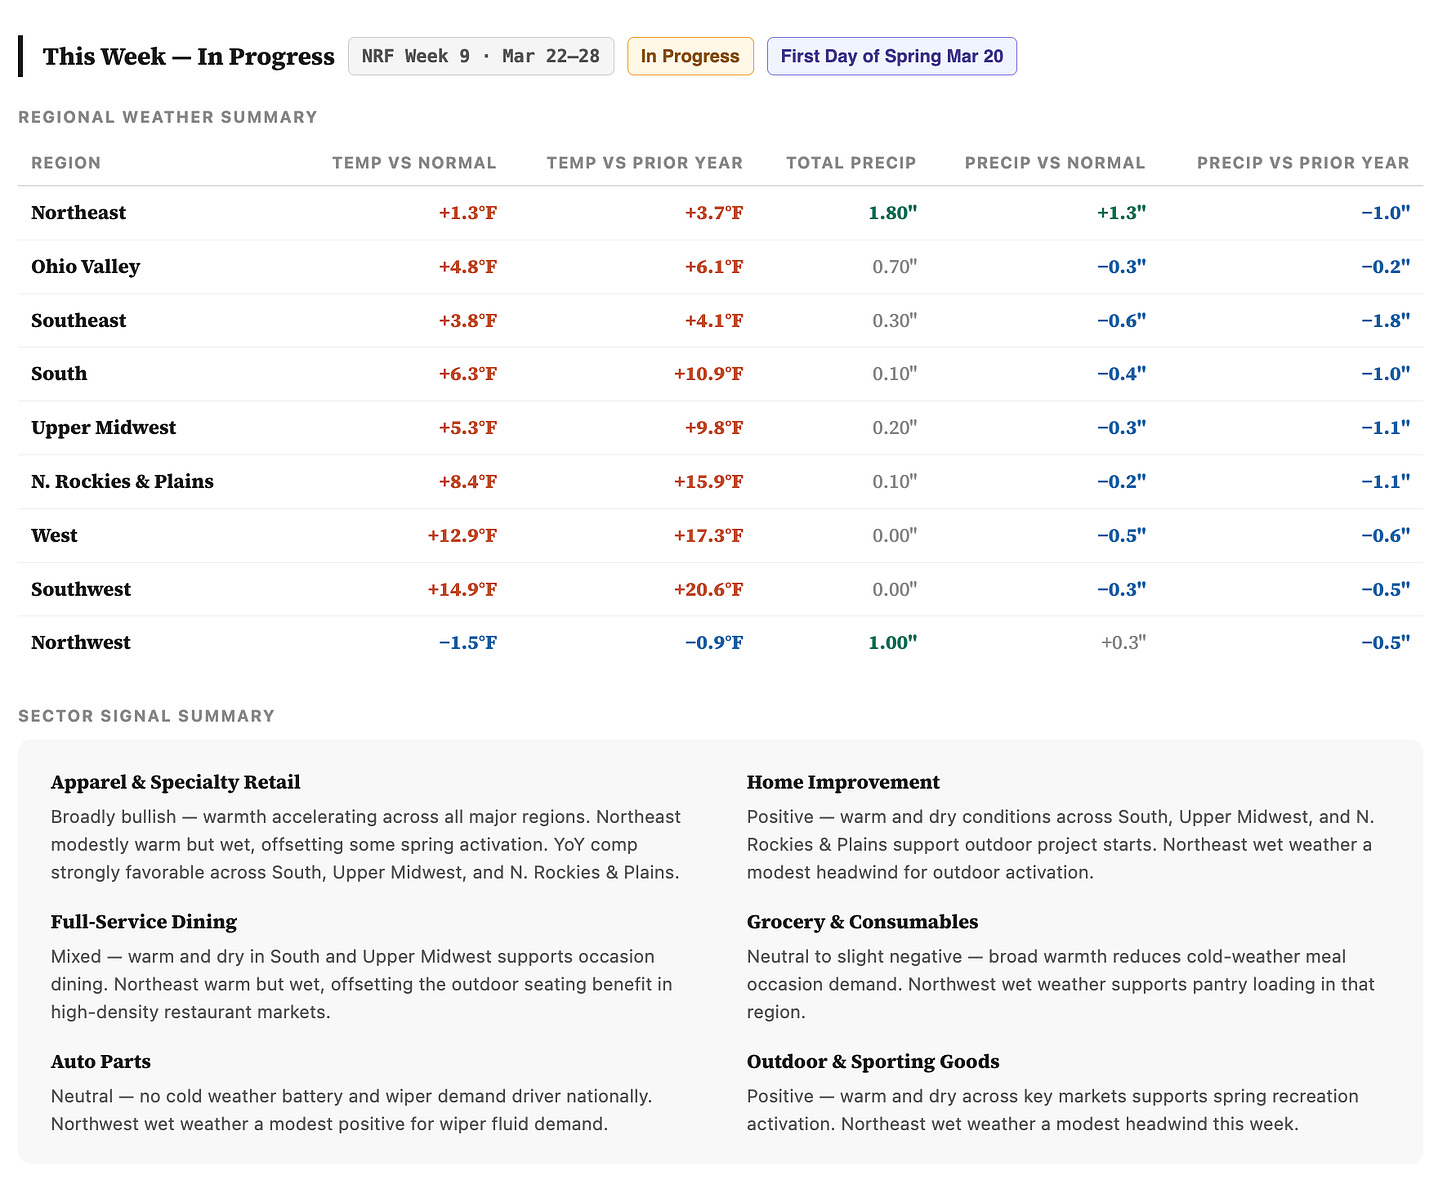Click Northeast temp vs normal +1.3°F

(467, 213)
